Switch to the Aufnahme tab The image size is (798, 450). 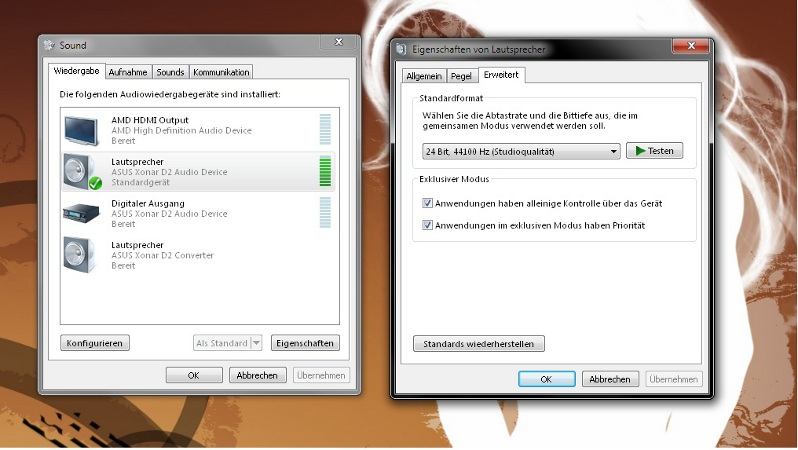(128, 72)
